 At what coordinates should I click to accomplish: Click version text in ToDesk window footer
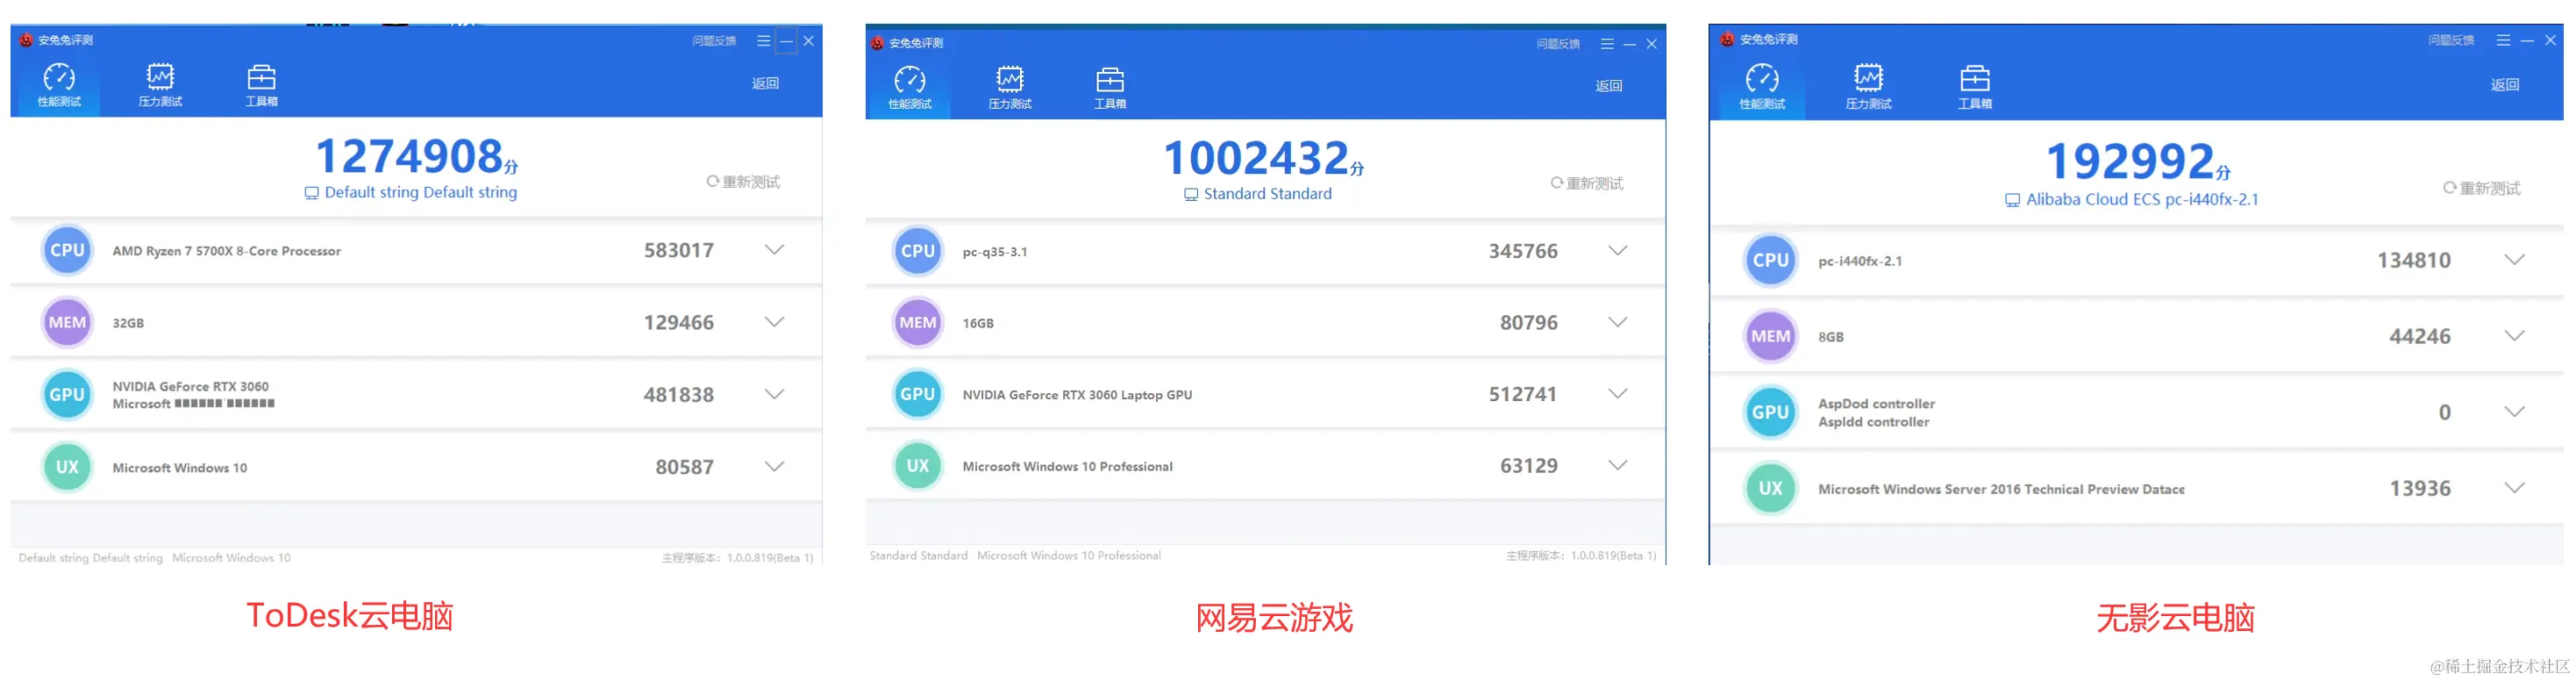tap(737, 558)
